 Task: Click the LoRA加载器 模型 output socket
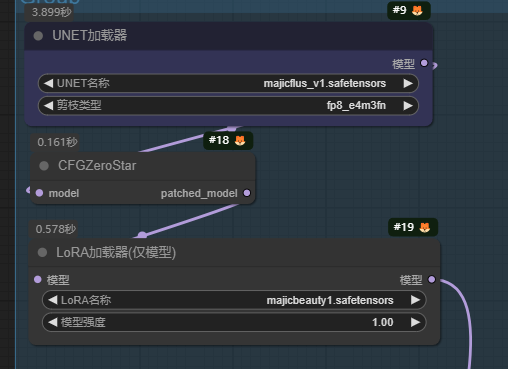tap(432, 279)
